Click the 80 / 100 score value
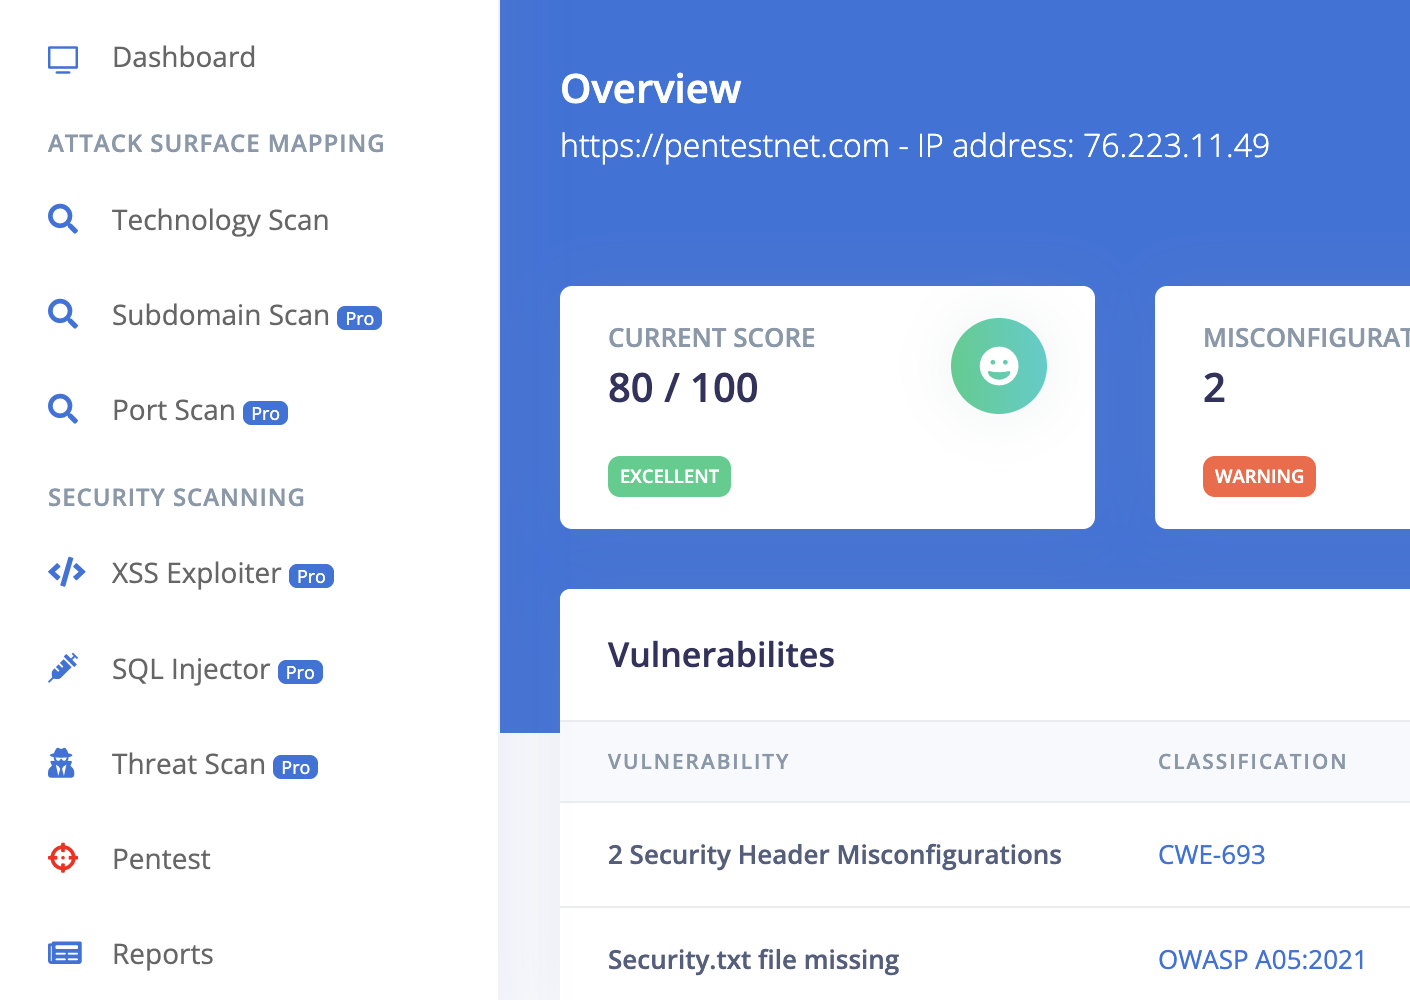Image resolution: width=1410 pixels, height=1000 pixels. [x=683, y=388]
